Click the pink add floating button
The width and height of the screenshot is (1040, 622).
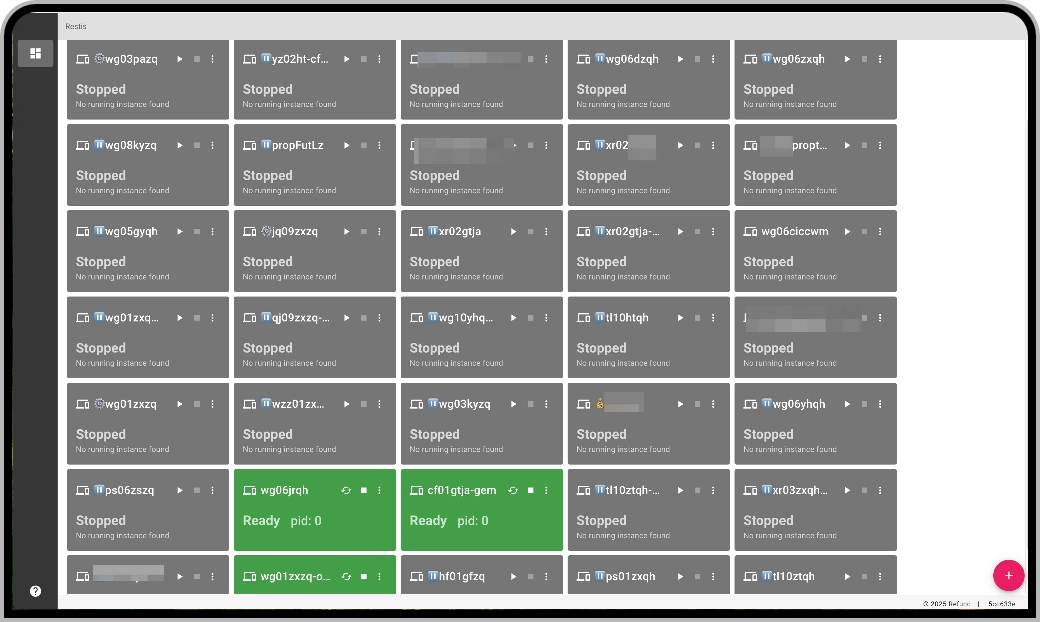click(1008, 575)
